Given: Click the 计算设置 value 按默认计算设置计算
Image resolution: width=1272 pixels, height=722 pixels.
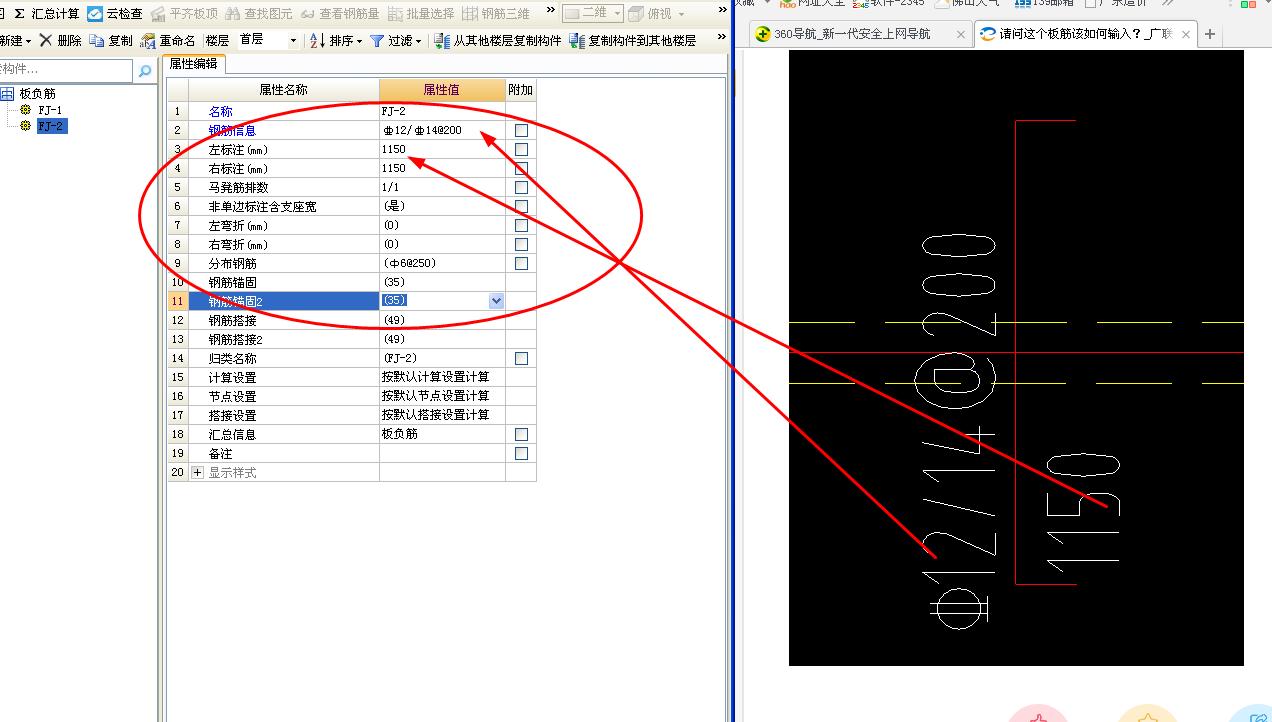Looking at the screenshot, I should tap(442, 377).
